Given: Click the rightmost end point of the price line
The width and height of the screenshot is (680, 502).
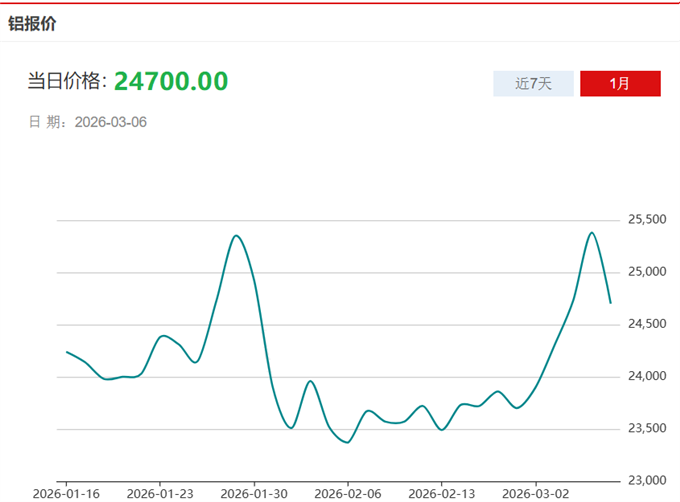Looking at the screenshot, I should [610, 302].
